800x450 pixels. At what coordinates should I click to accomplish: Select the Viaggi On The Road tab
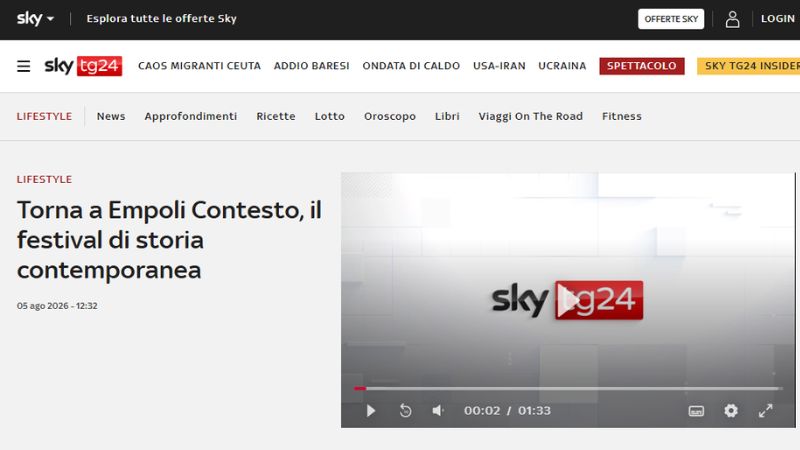(531, 116)
